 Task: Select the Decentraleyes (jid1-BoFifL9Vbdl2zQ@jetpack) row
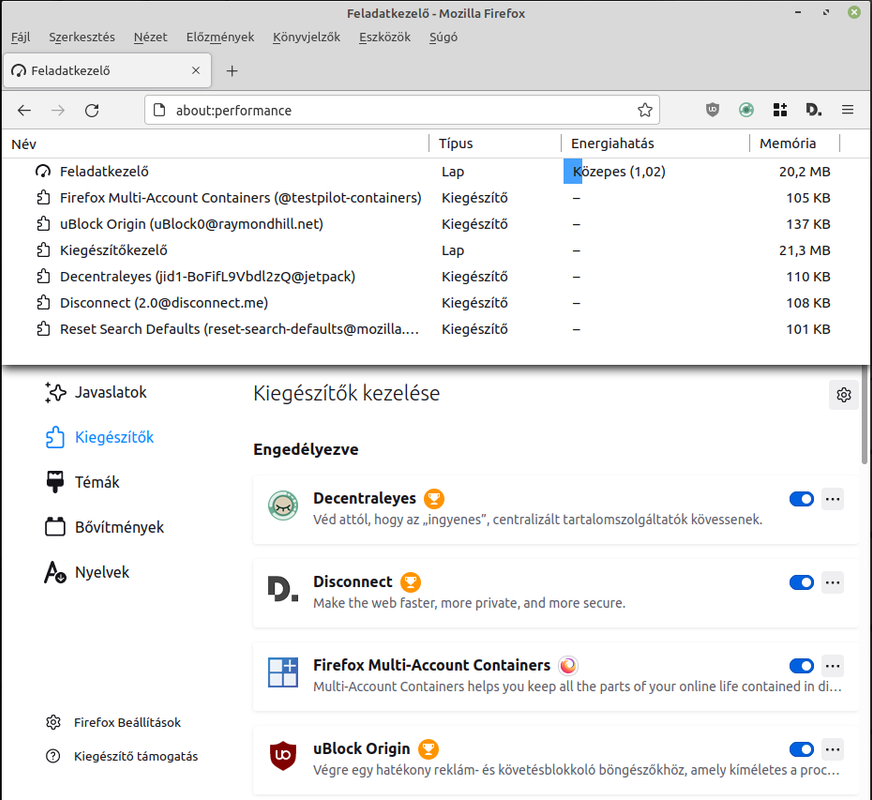(x=434, y=276)
